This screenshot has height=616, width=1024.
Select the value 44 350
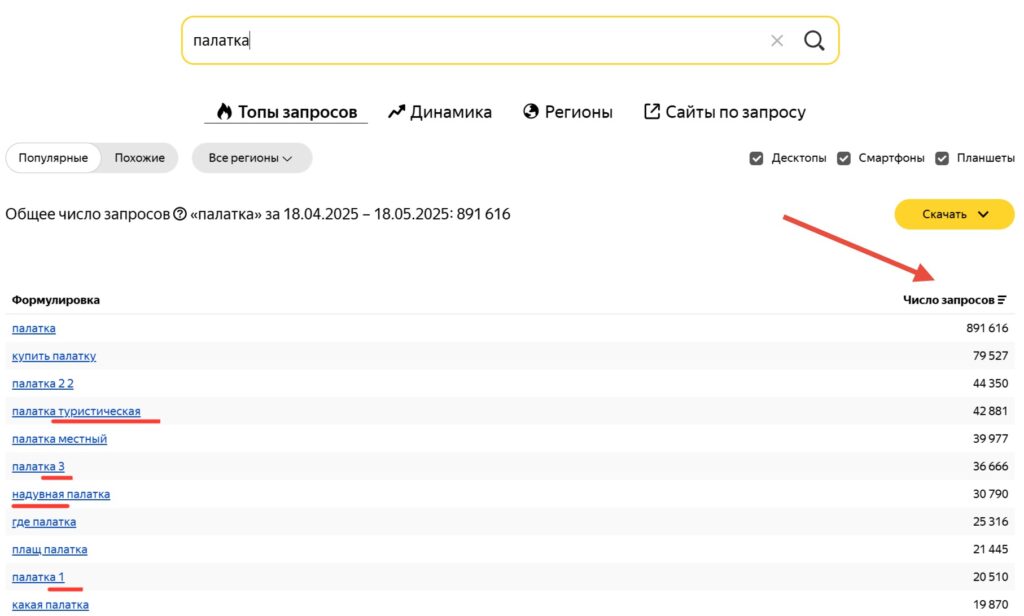(x=990, y=383)
